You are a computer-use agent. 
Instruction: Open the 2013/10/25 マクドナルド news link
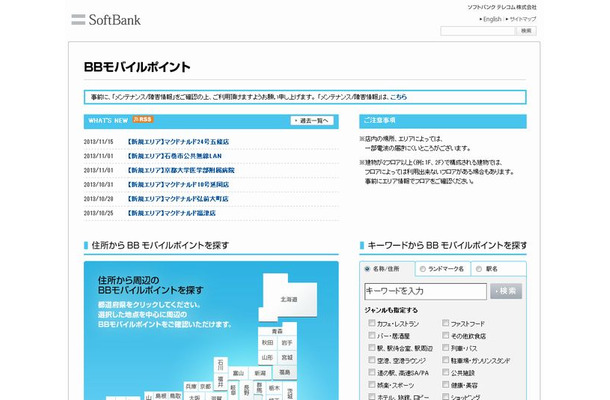click(x=171, y=213)
